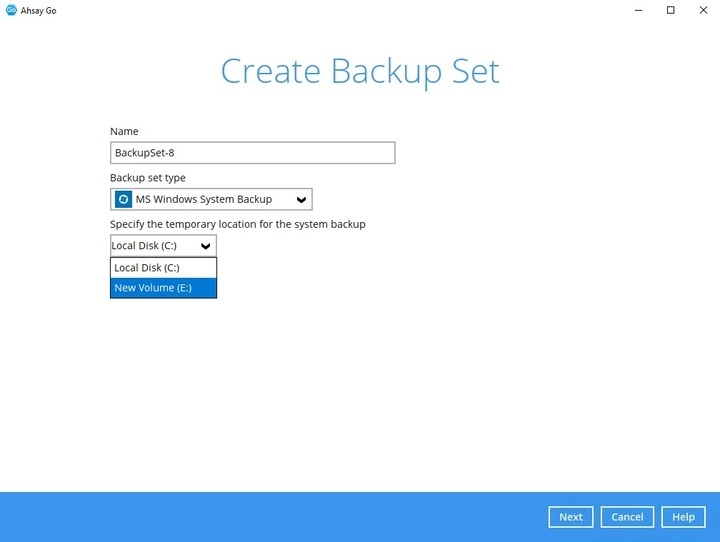Minimize the Ahsay Go window

[x=638, y=10]
